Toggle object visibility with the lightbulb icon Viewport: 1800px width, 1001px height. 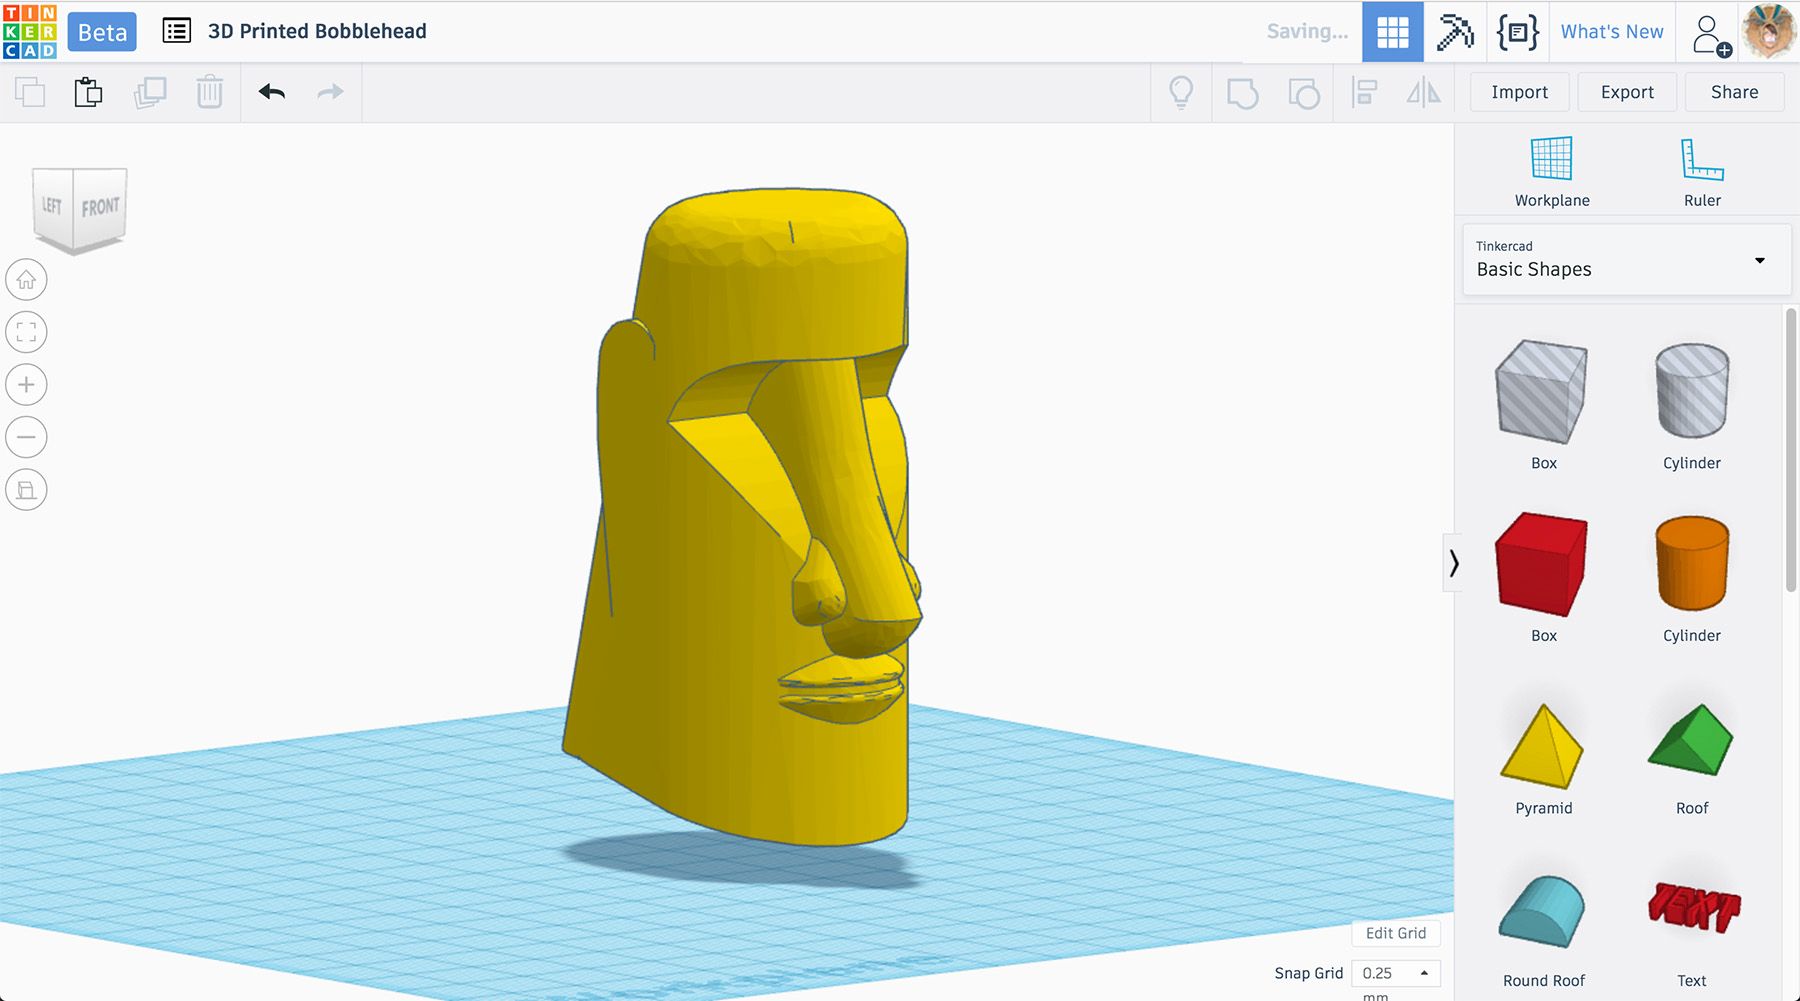point(1181,92)
